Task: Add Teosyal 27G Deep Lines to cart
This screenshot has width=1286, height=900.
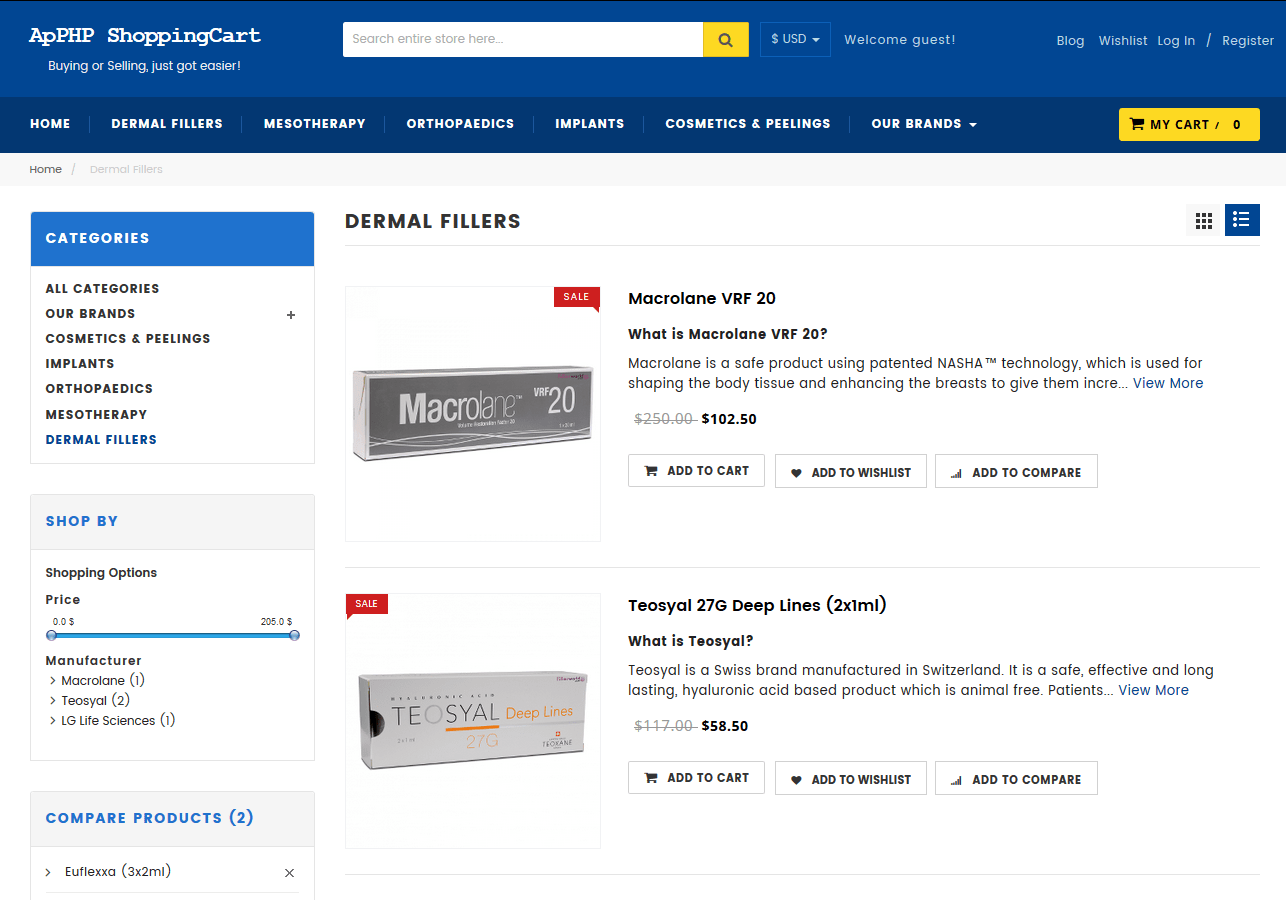Action: (x=696, y=778)
